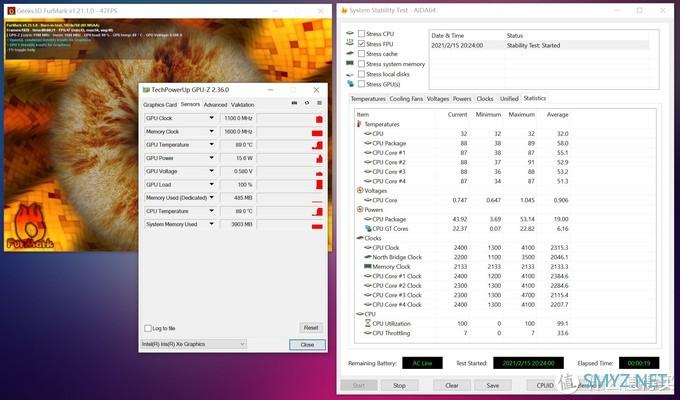Click the CPU Utilization hourglass icon
The image size is (680, 400).
click(368, 323)
